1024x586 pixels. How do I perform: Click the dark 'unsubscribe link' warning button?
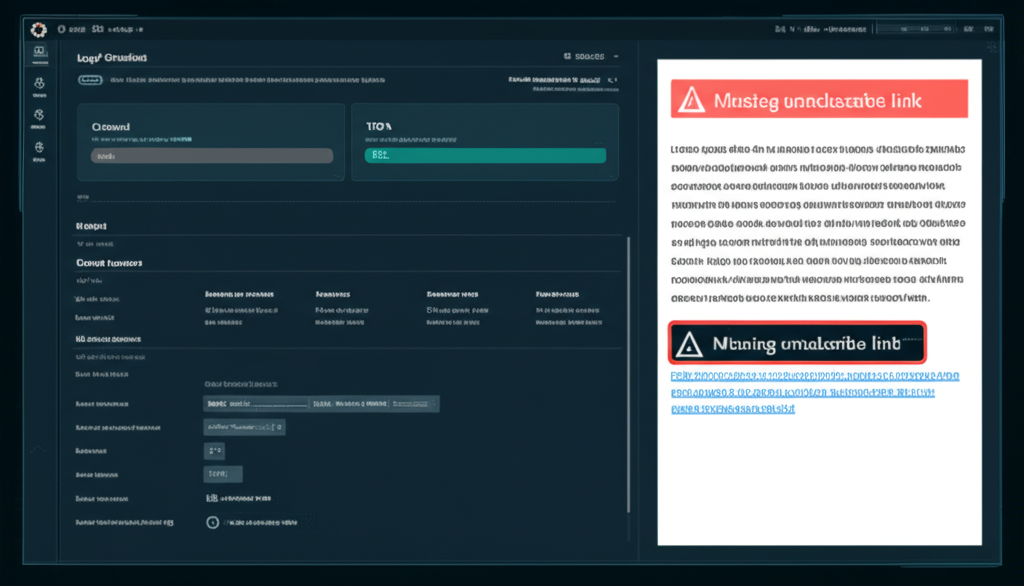pos(797,344)
